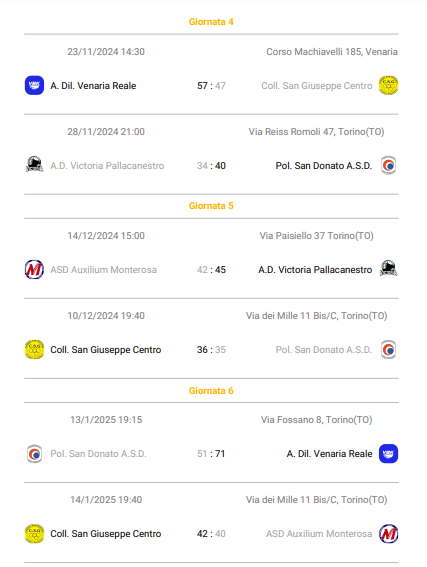Click Victoria Pallacanestro logo in the 14/12/2024 match
The width and height of the screenshot is (427, 567).
click(388, 269)
